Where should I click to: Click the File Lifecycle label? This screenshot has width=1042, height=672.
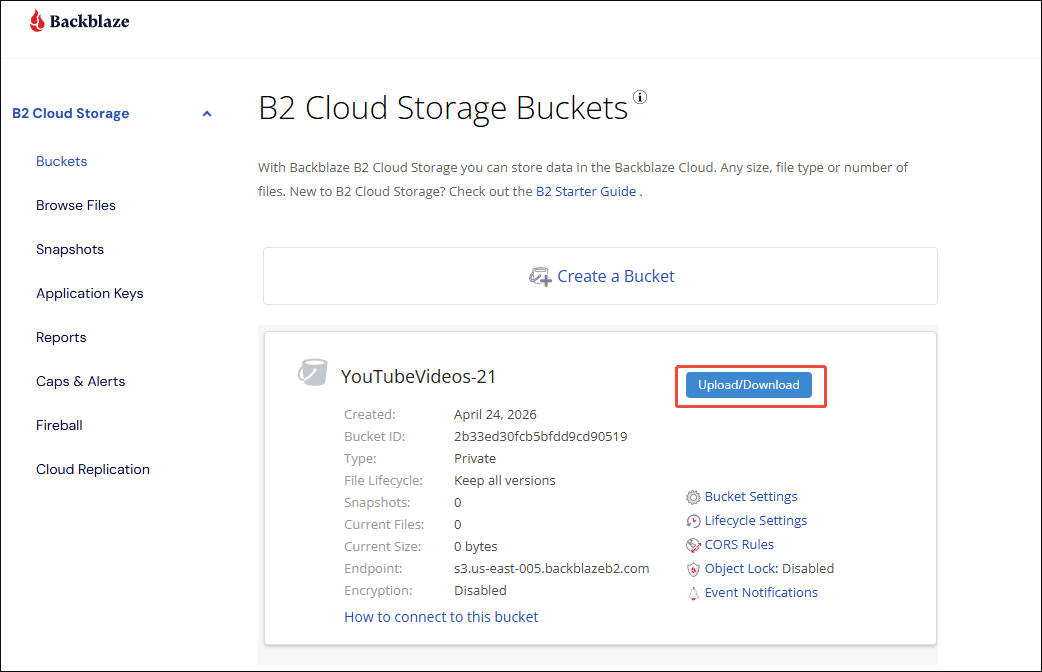pyautogui.click(x=383, y=481)
